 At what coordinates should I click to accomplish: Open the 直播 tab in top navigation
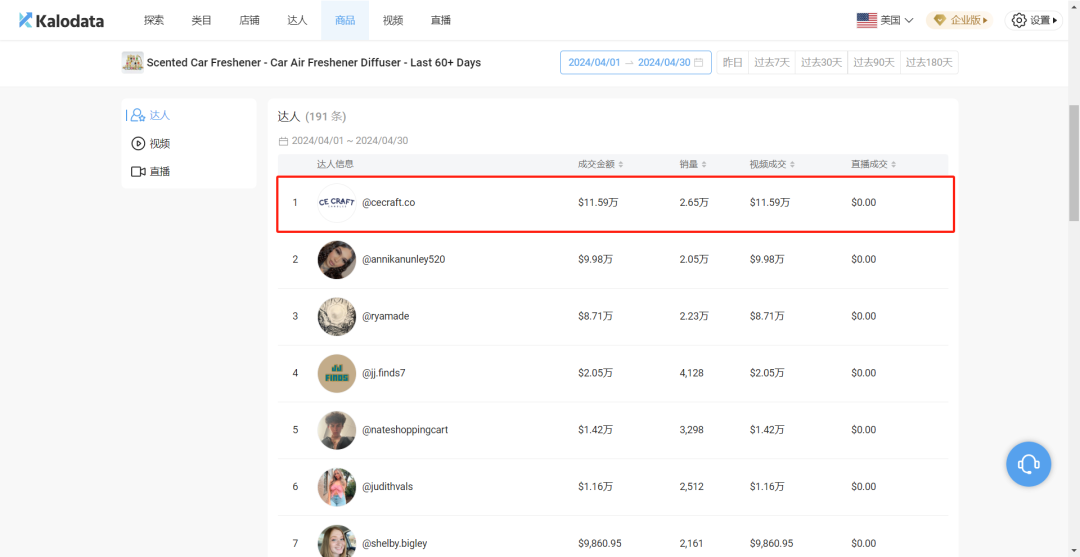(440, 21)
